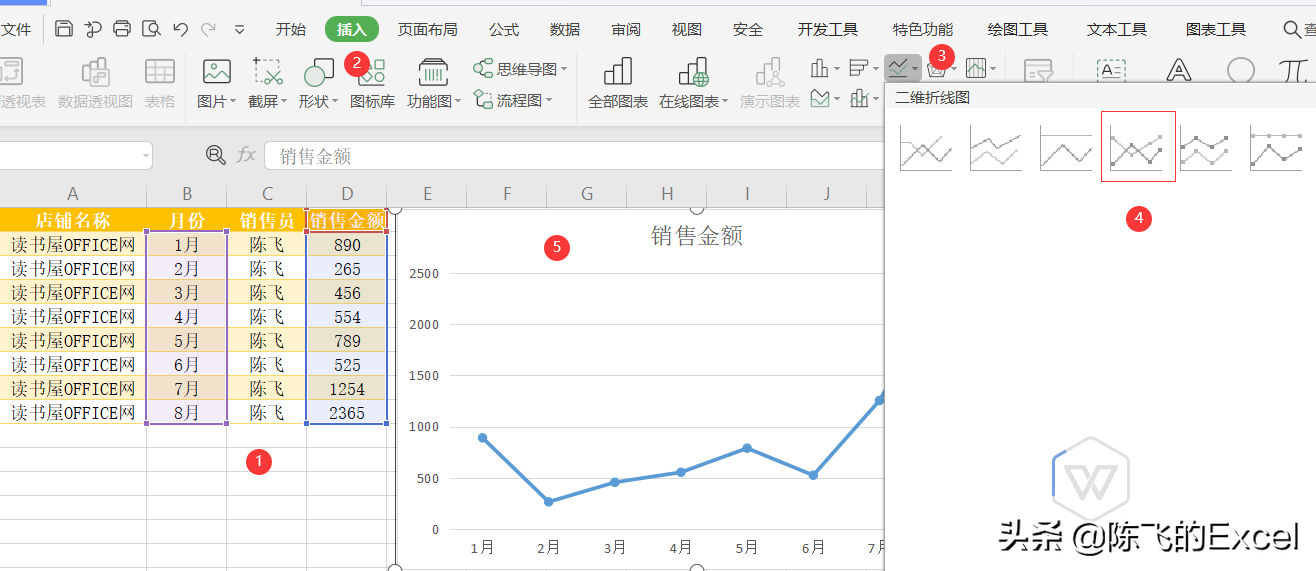The height and width of the screenshot is (571, 1316).
Task: Click the 表格 table icon
Action: pos(160,71)
